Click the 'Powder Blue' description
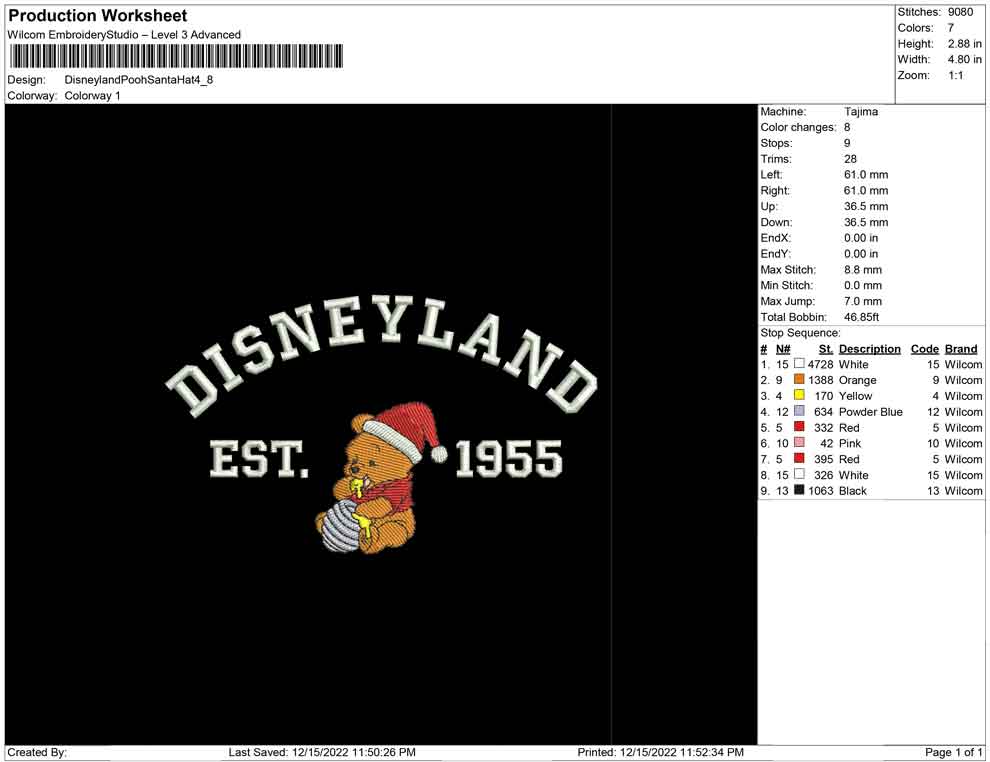 point(871,412)
